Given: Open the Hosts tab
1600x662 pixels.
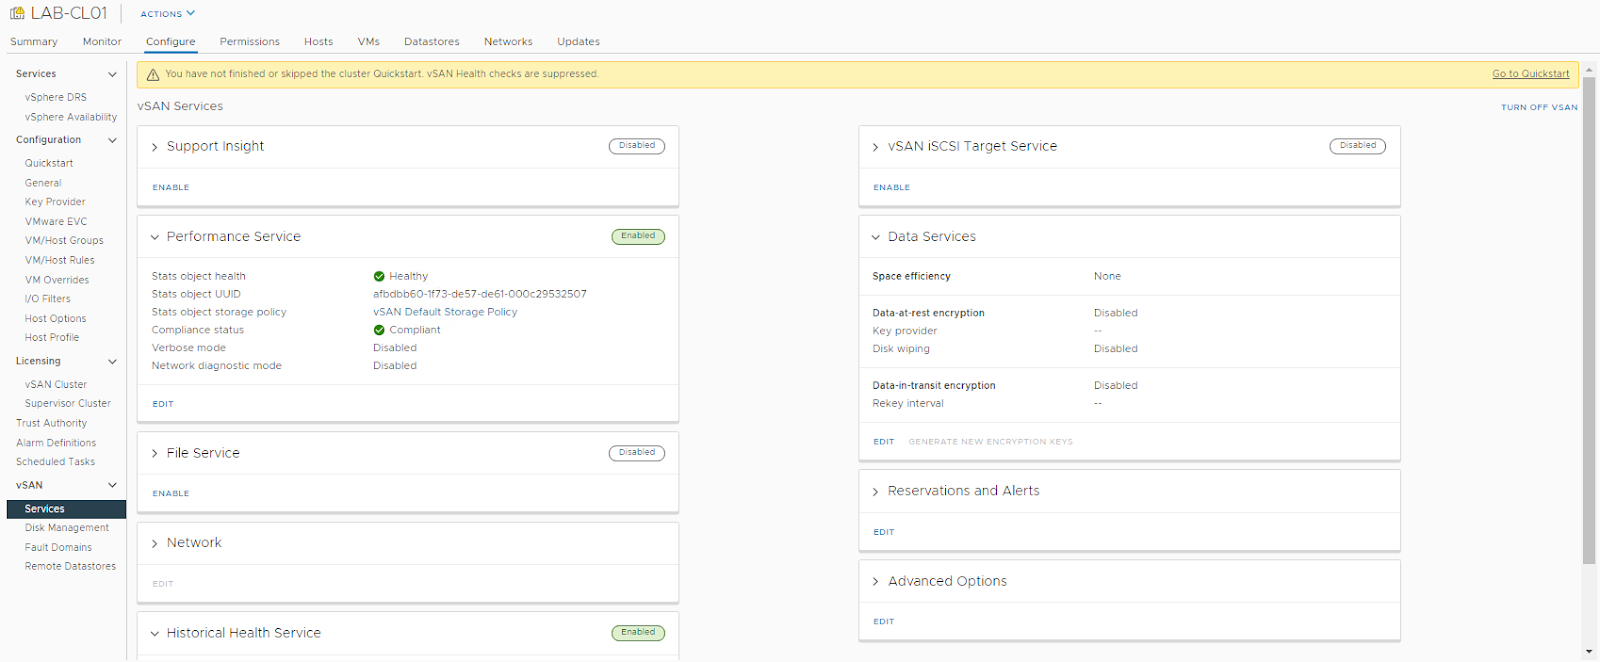Looking at the screenshot, I should point(319,42).
